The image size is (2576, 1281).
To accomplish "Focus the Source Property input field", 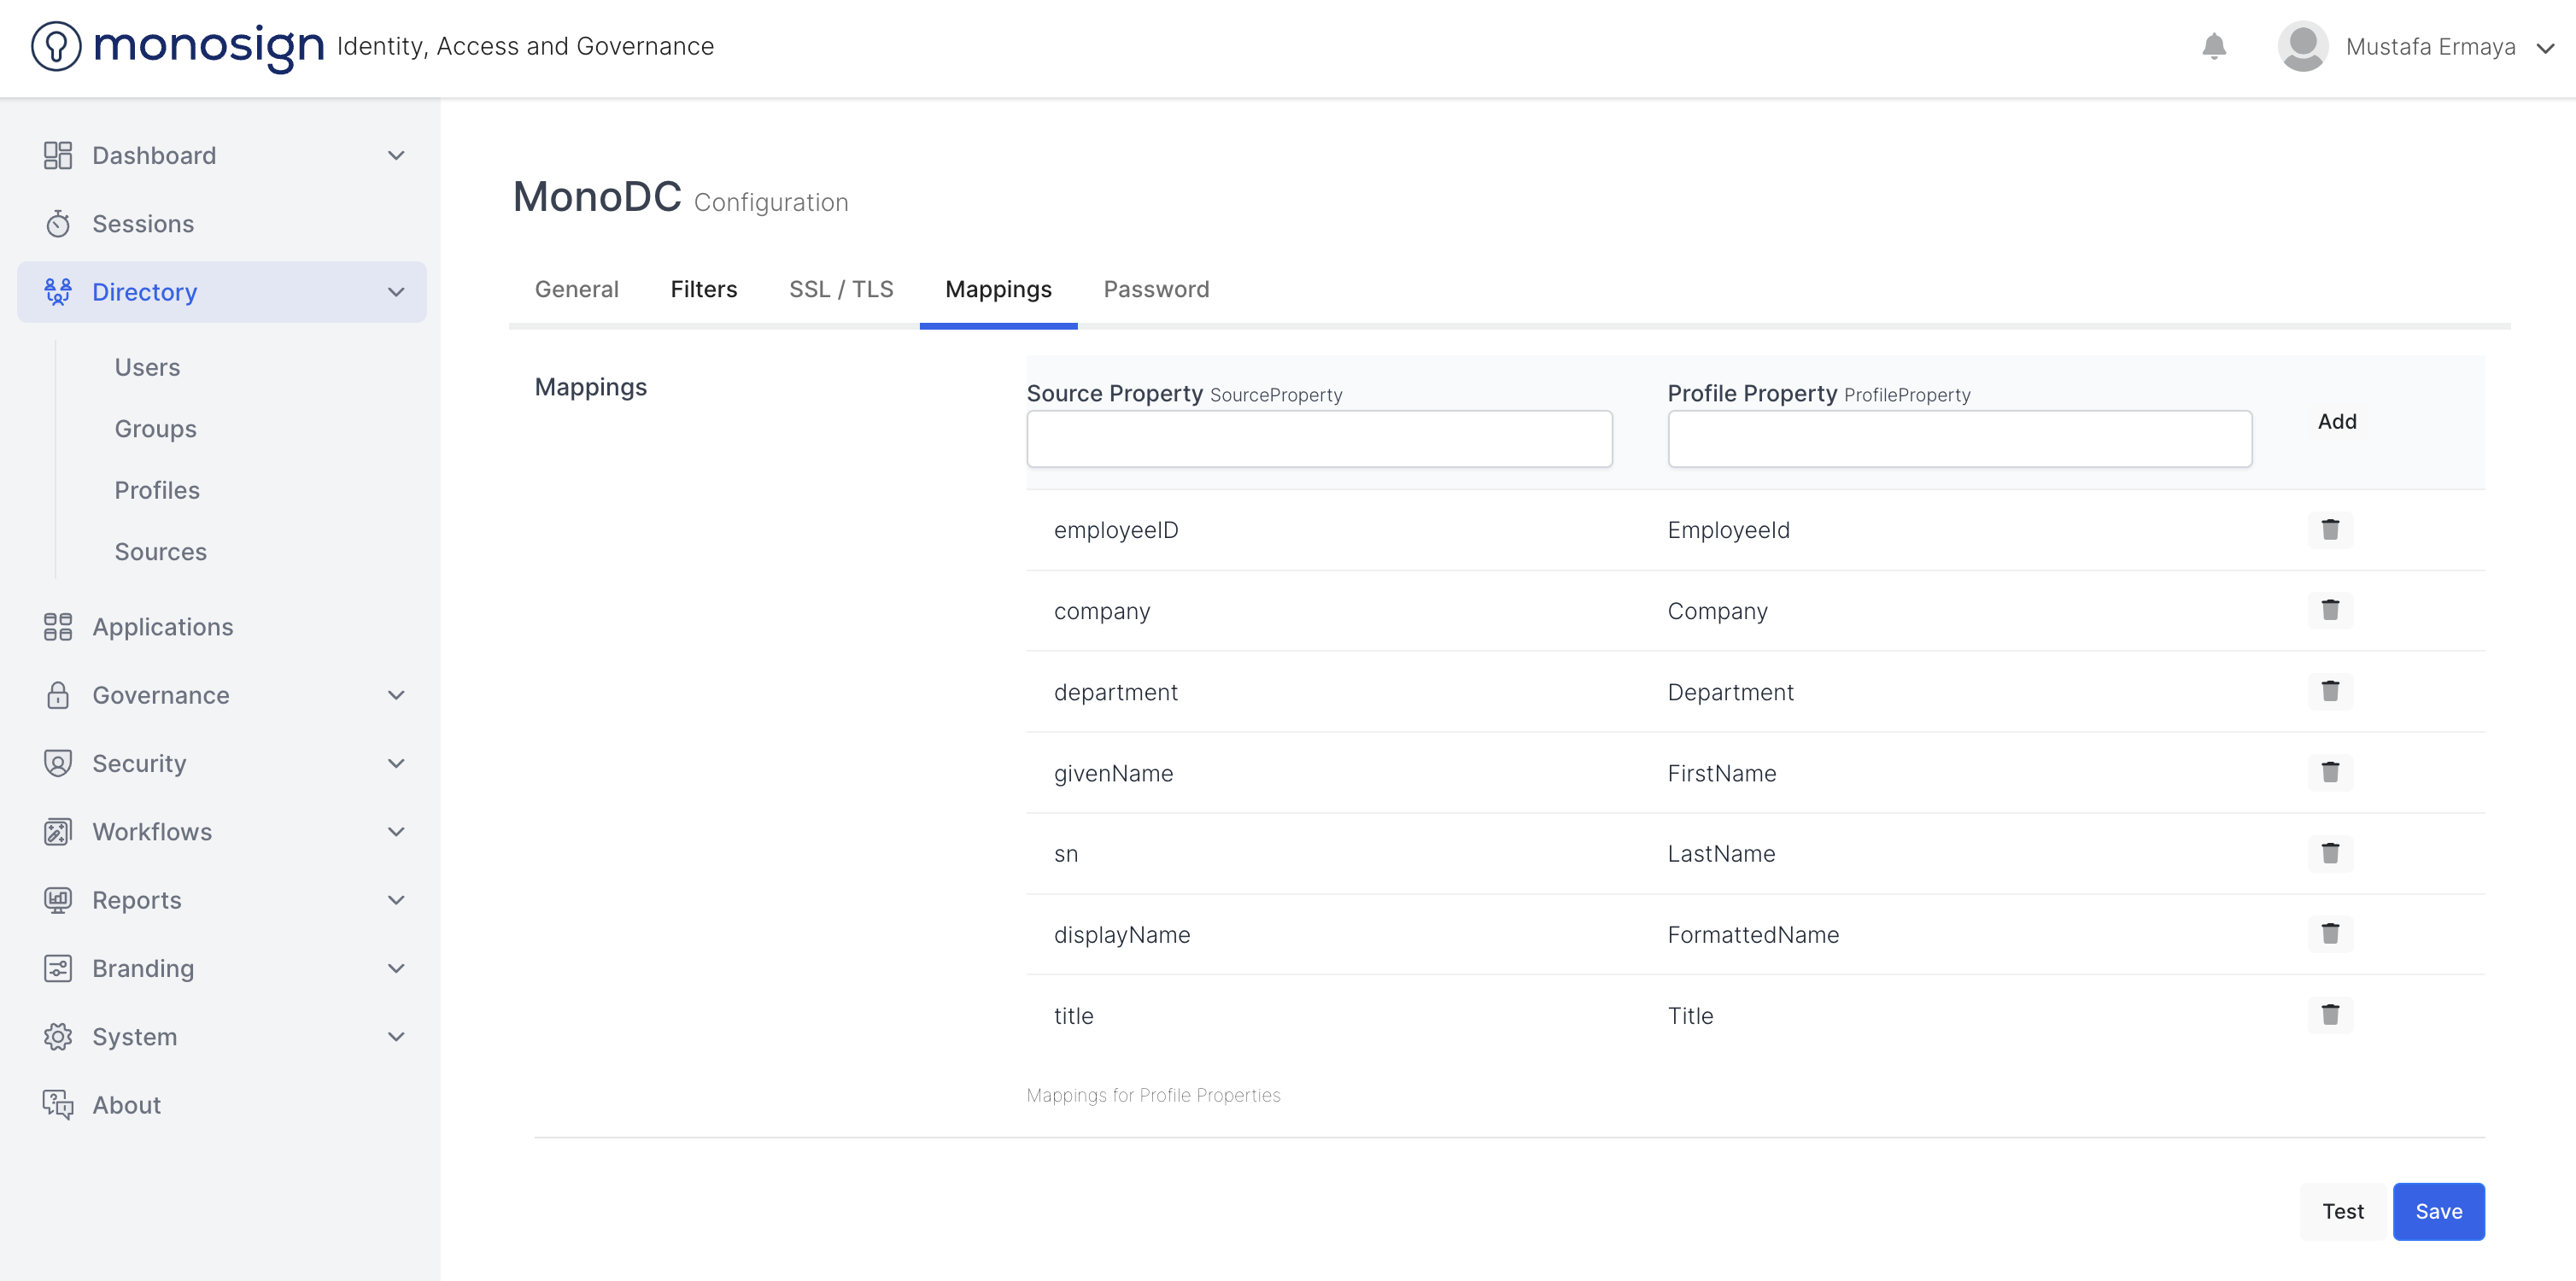I will coord(1318,438).
